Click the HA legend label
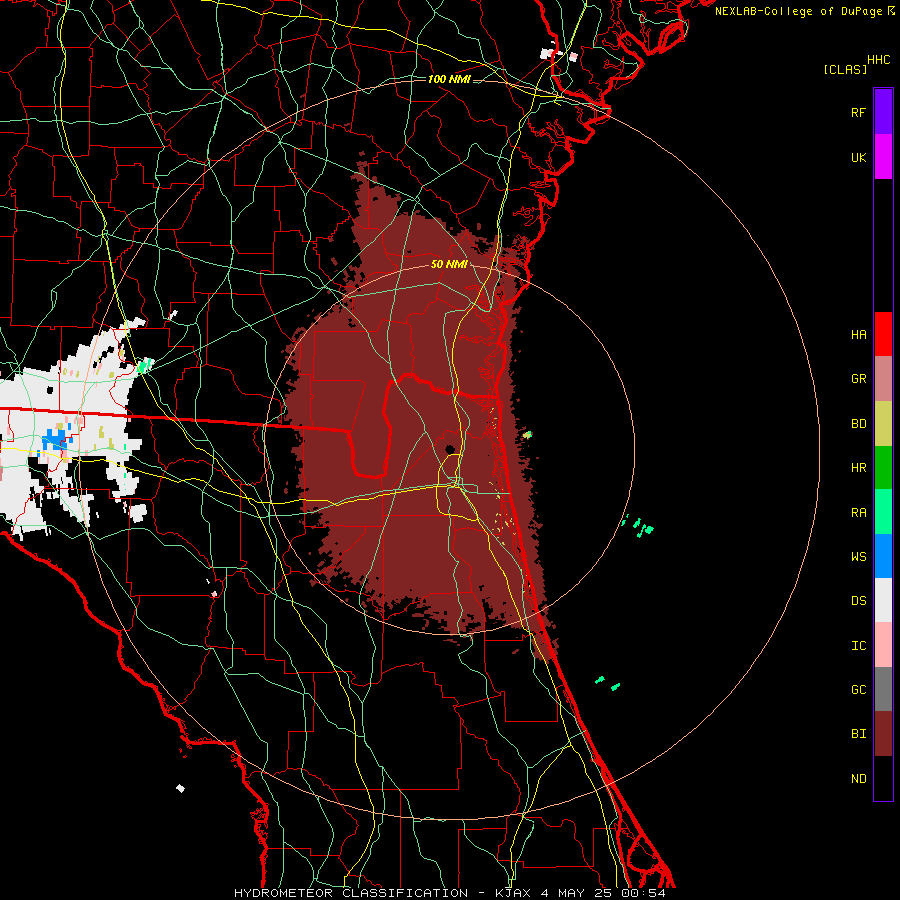900x900 pixels. click(858, 334)
